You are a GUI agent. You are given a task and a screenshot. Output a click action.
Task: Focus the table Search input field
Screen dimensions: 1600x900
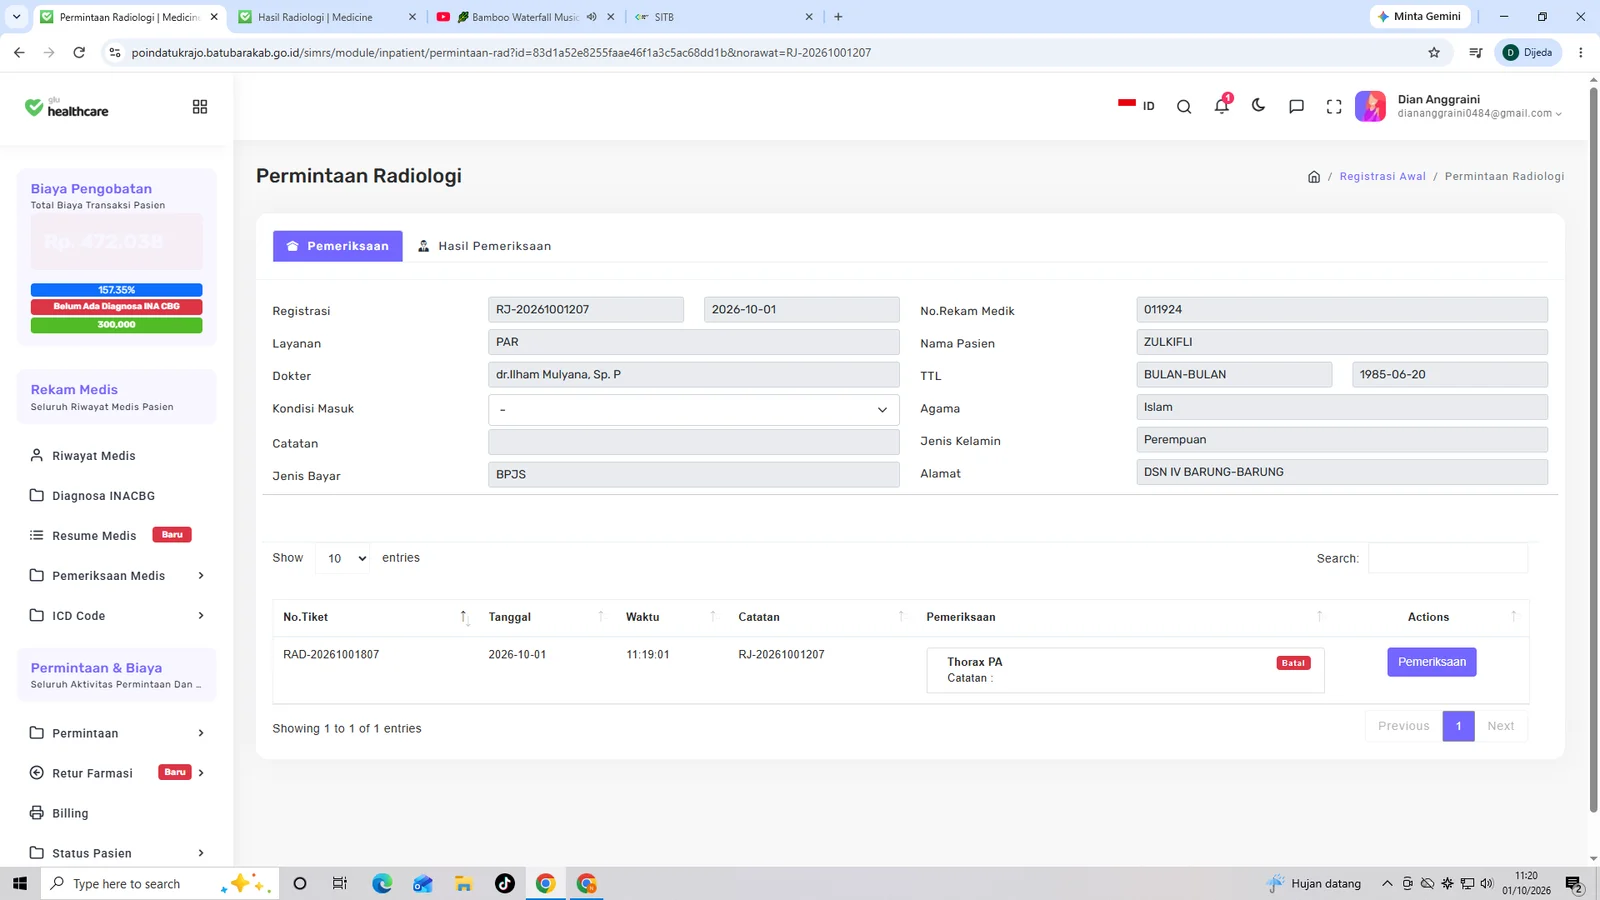coord(1448,558)
